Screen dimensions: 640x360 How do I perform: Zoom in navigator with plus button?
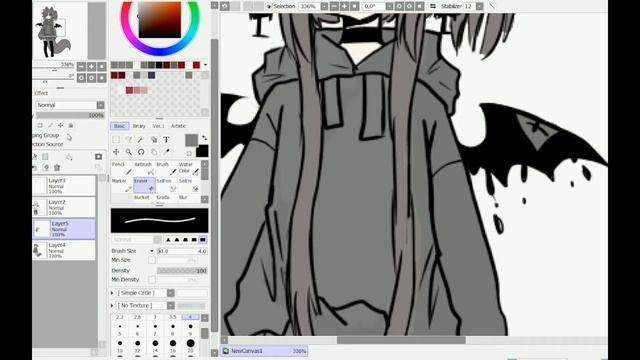point(91,67)
